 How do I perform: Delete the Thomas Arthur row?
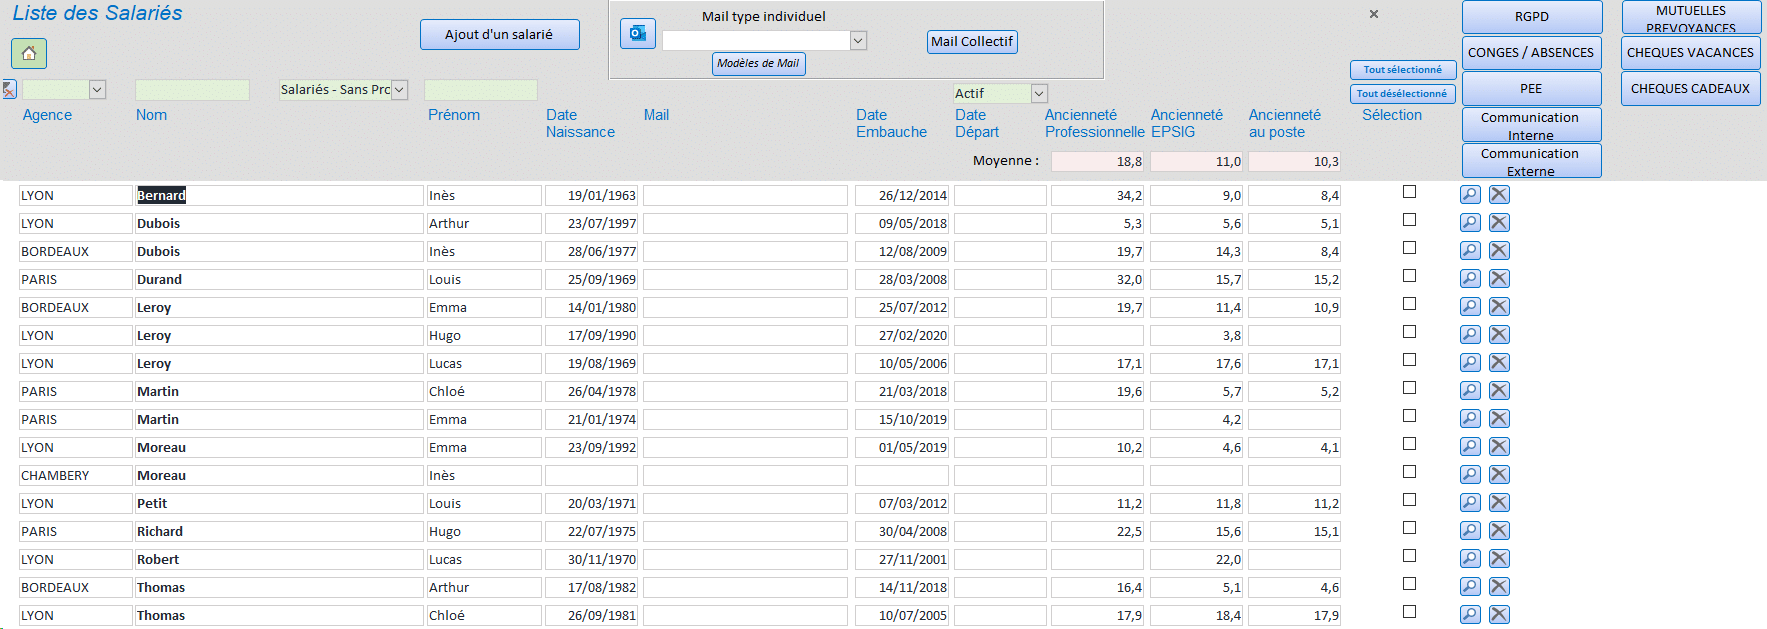pos(1499,587)
